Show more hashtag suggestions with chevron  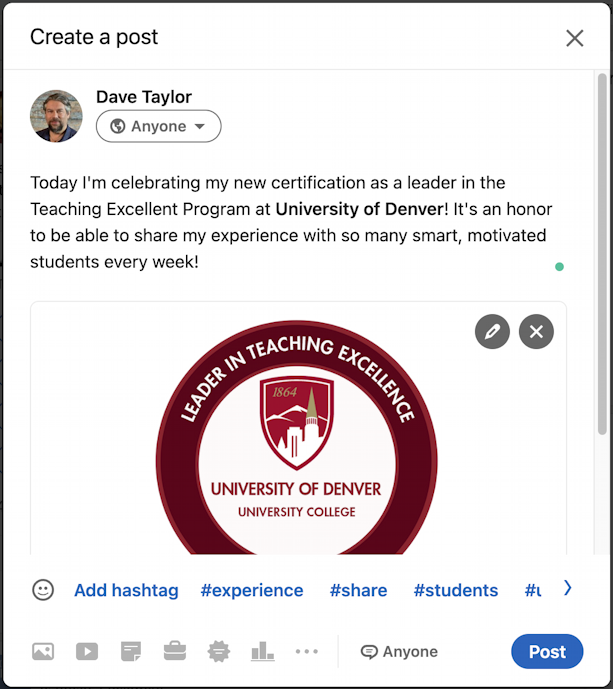coord(567,587)
